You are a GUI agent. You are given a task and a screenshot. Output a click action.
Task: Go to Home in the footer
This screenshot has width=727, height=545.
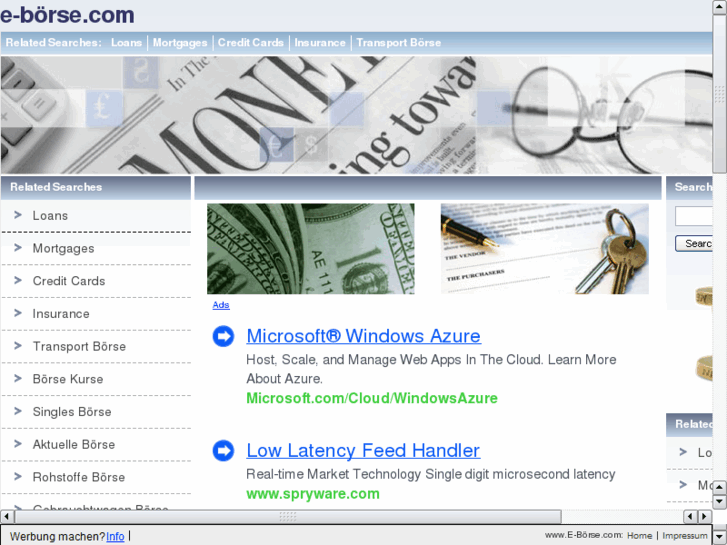click(x=639, y=536)
